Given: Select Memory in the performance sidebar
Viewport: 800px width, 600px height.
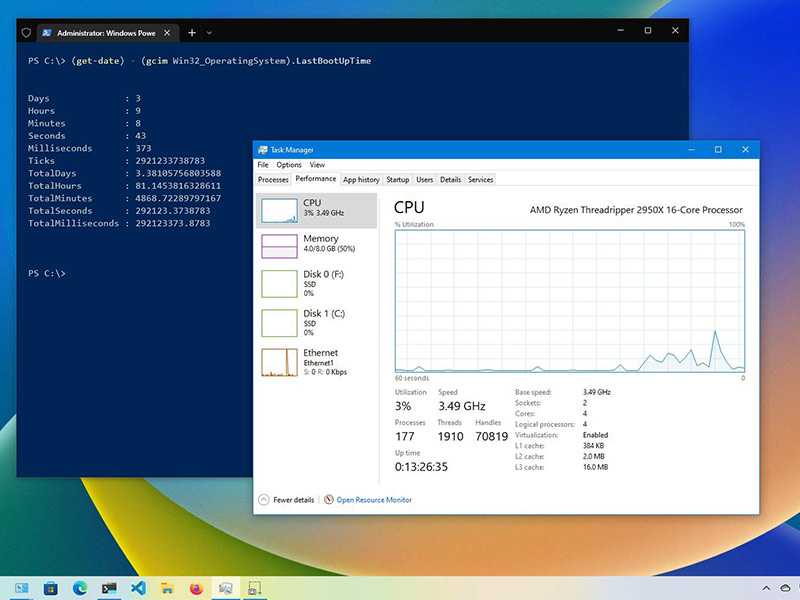Looking at the screenshot, I should pyautogui.click(x=316, y=246).
